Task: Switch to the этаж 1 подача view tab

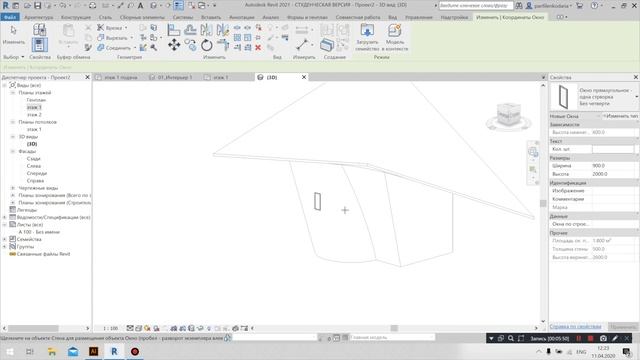Action: (120, 77)
